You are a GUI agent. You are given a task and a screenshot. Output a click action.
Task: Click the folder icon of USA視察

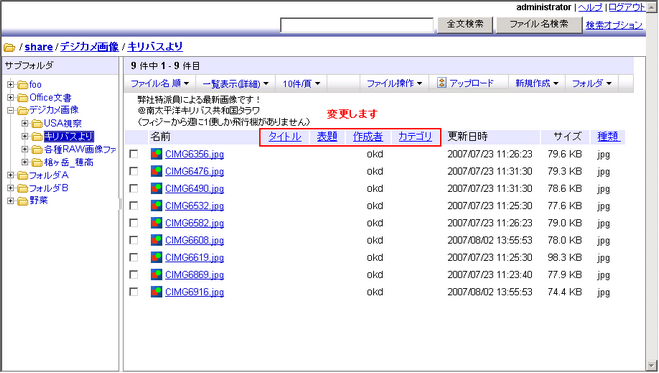37,124
